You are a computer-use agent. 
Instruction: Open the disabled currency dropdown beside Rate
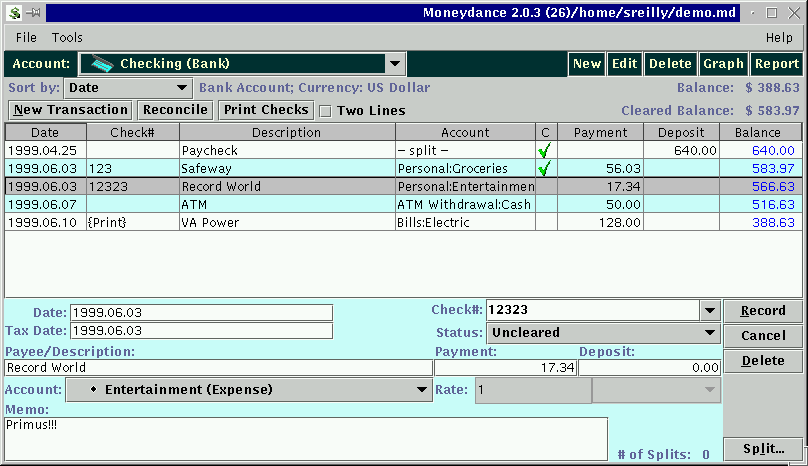pos(656,390)
